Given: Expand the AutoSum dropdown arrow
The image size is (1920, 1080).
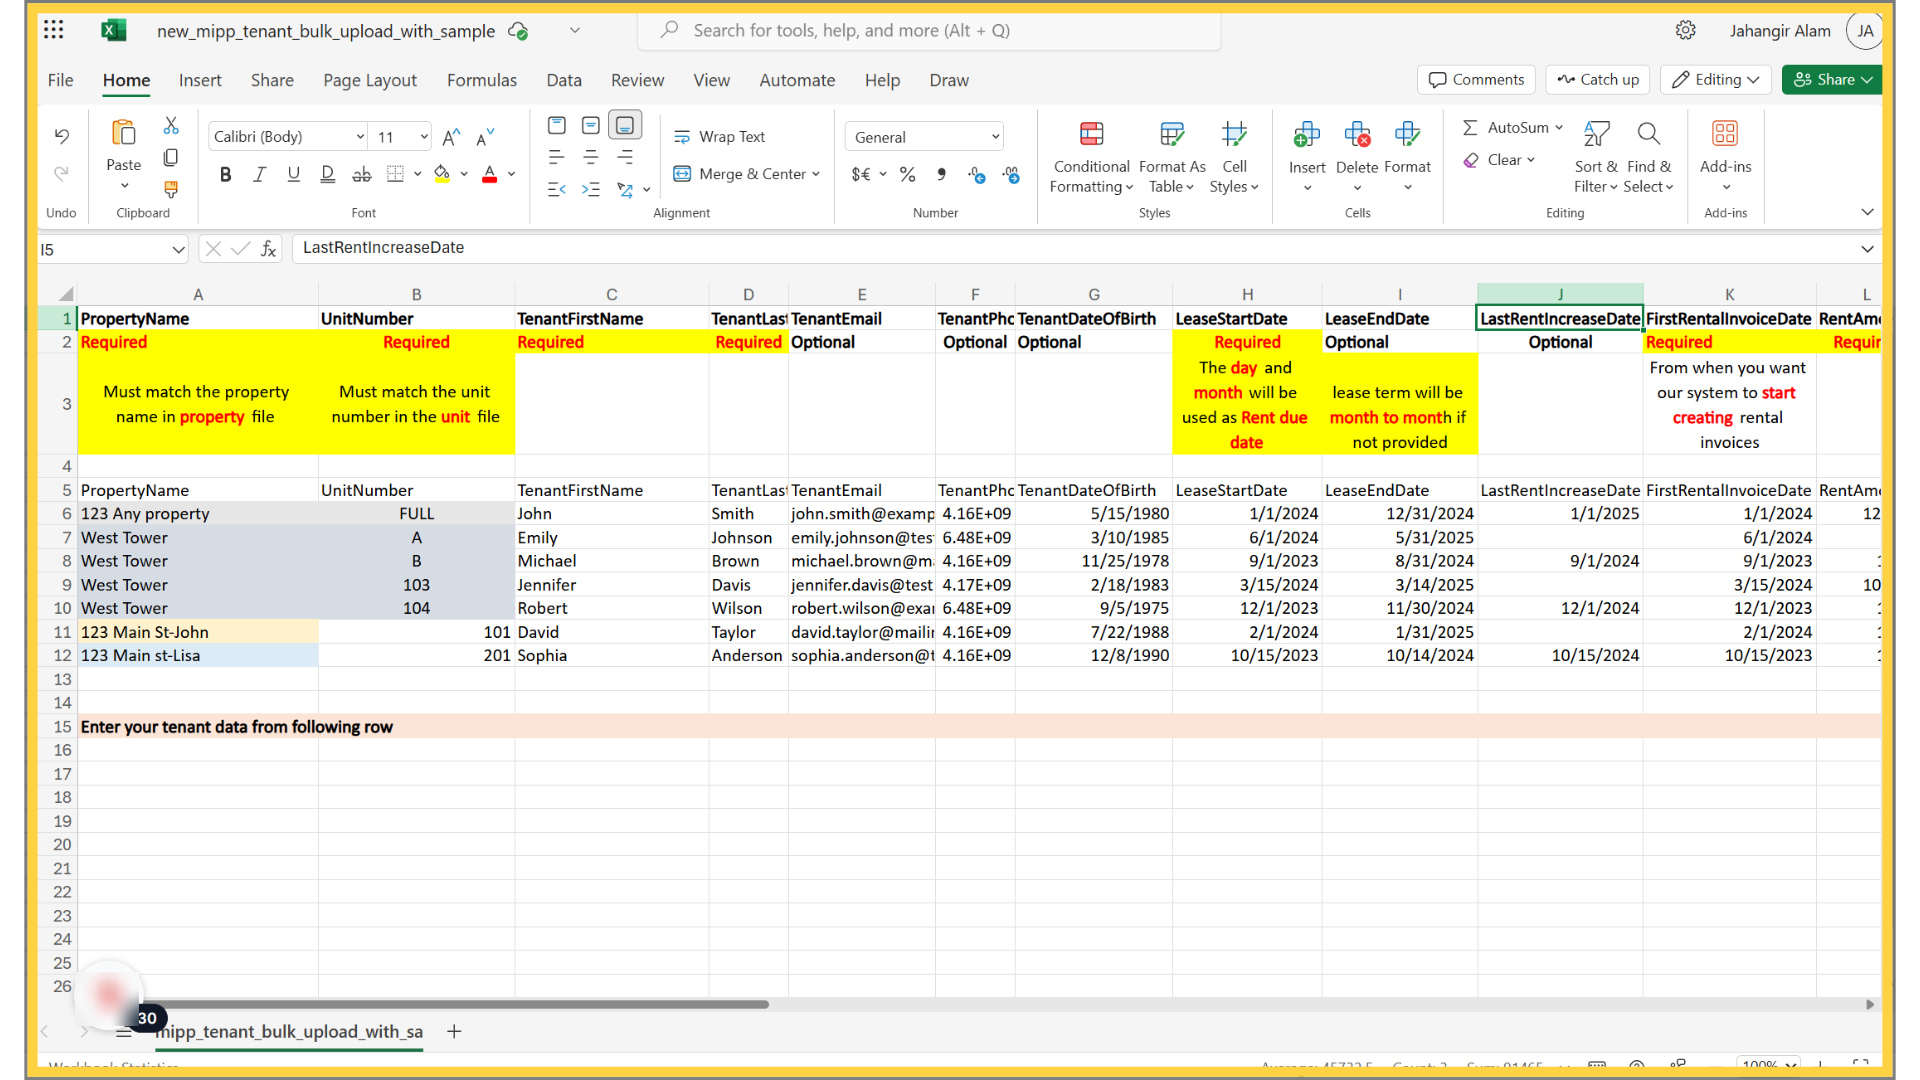Looking at the screenshot, I should point(1559,127).
